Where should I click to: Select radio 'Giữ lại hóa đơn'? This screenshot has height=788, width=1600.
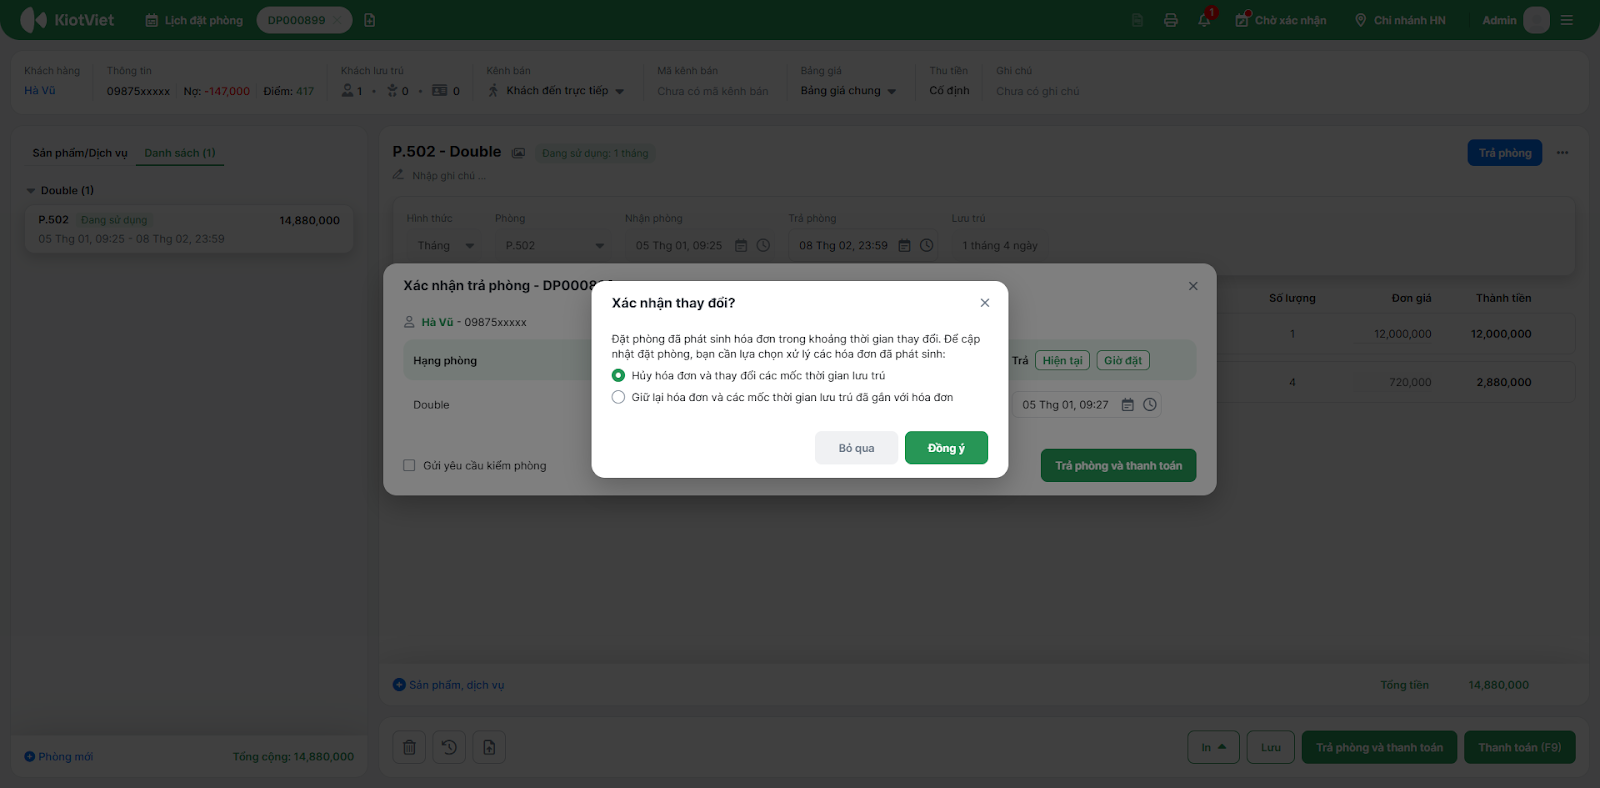click(618, 398)
